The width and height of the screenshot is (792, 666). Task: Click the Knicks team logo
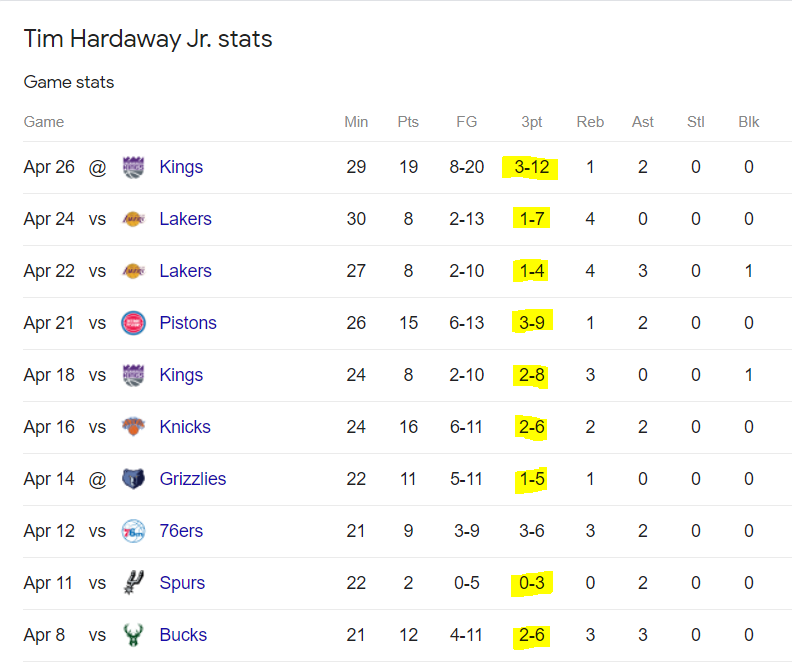pyautogui.click(x=133, y=427)
